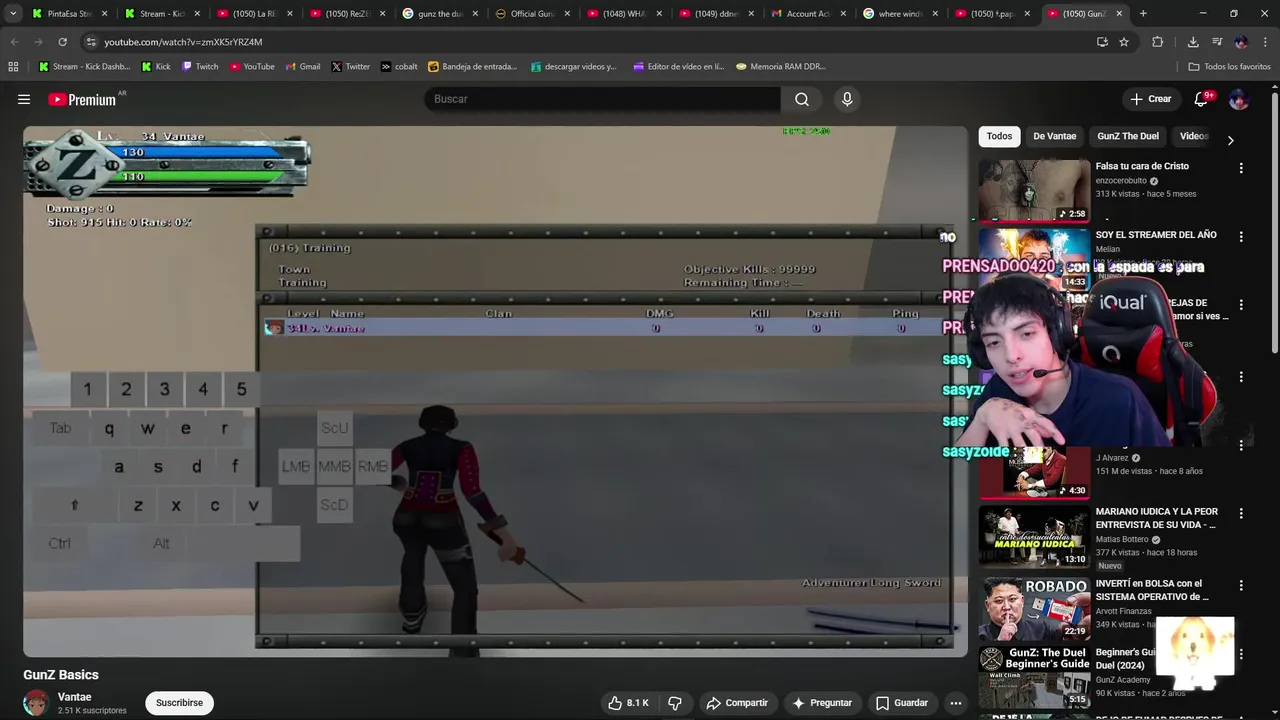This screenshot has height=720, width=1280.
Task: Select the Todos filter chip
Action: (999, 136)
